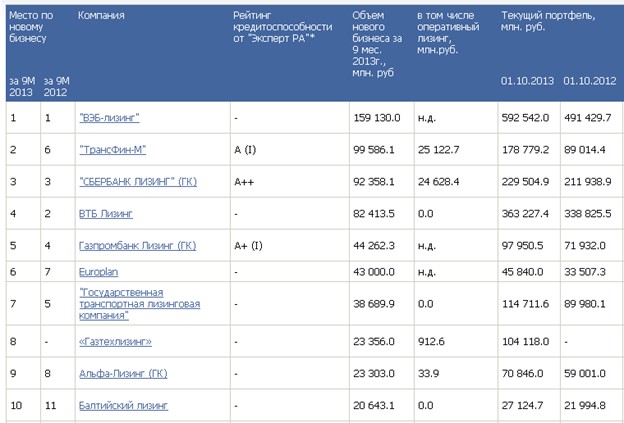Select the cell 338 825.5

click(x=588, y=214)
